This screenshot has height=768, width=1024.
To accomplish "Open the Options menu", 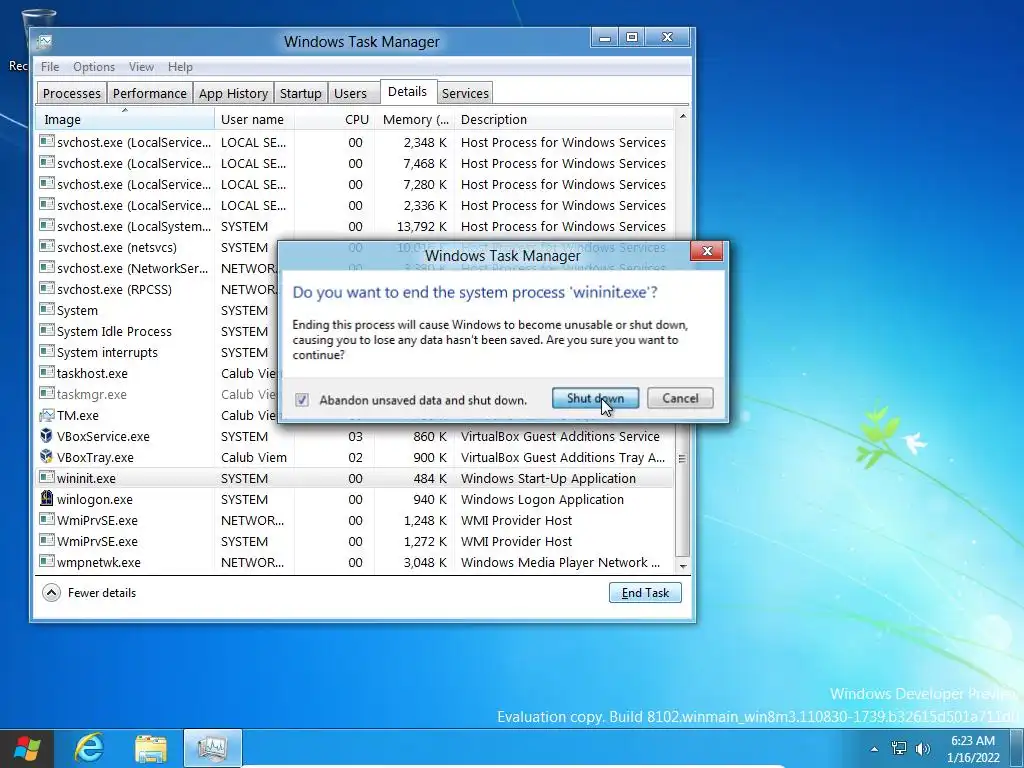I will 93,67.
